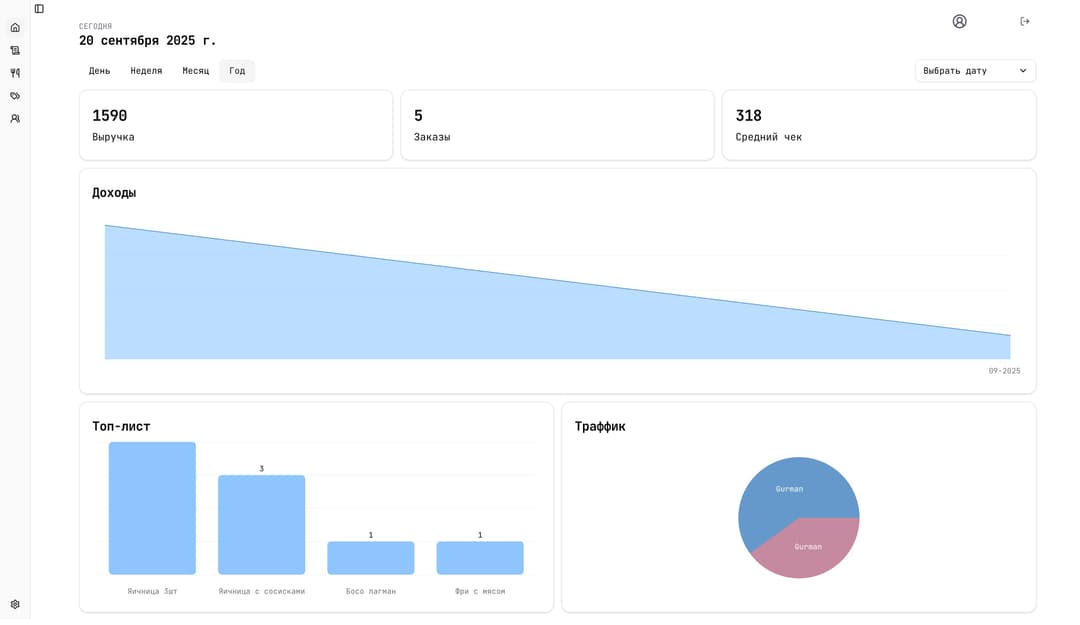Select the Год period tab
This screenshot has width=1080, height=625.
click(x=237, y=71)
